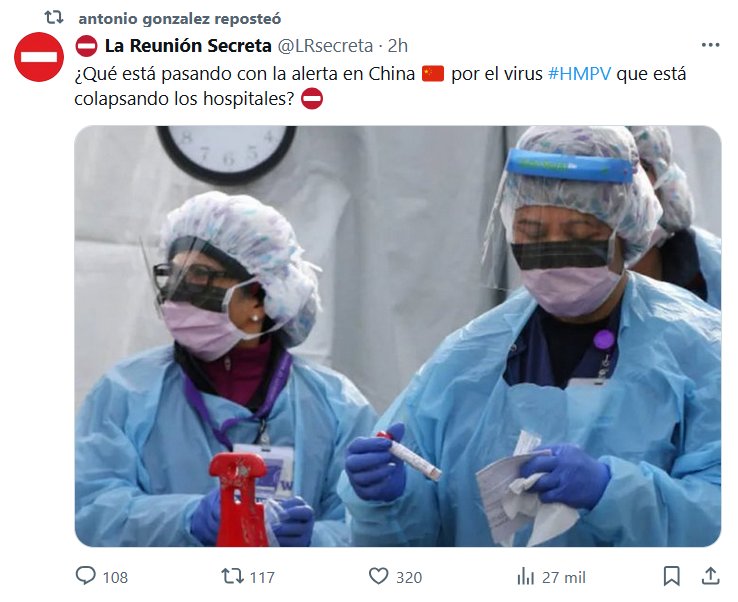Open the three-dot more options menu
738x602 pixels.
(x=710, y=45)
